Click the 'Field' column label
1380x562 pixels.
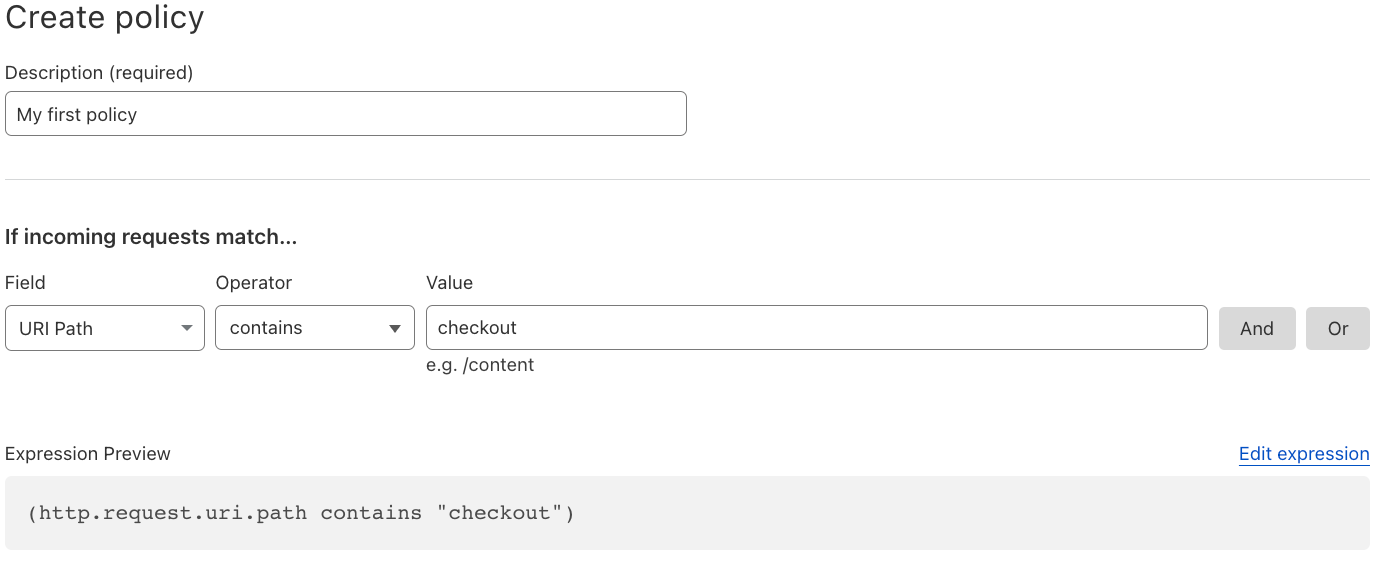pos(25,283)
